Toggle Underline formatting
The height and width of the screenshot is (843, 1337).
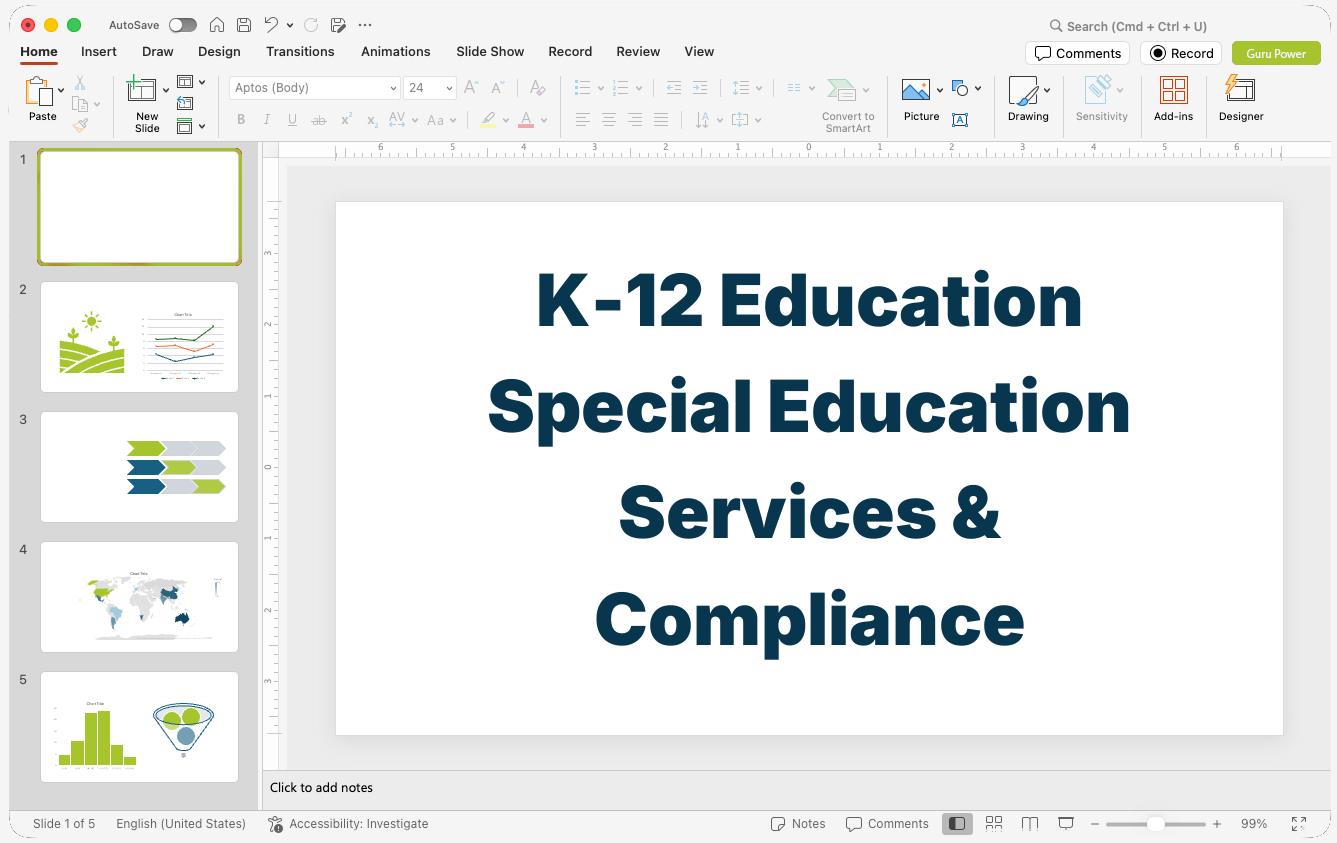point(292,120)
